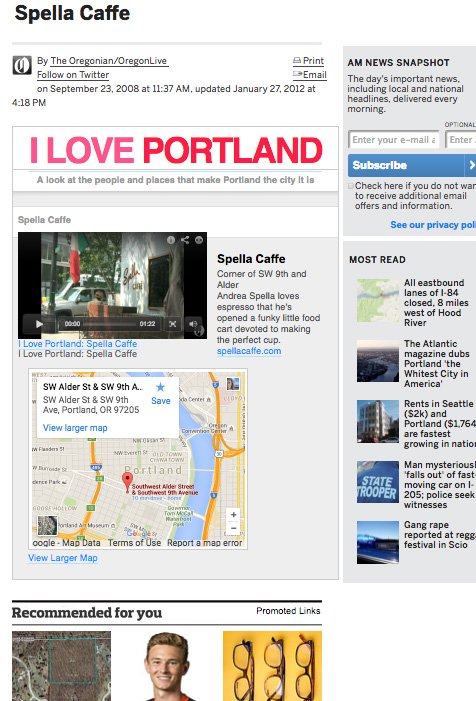Image resolution: width=476 pixels, height=701 pixels.
Task: Click Portland aerial thumbnail
Action: (x=378, y=361)
